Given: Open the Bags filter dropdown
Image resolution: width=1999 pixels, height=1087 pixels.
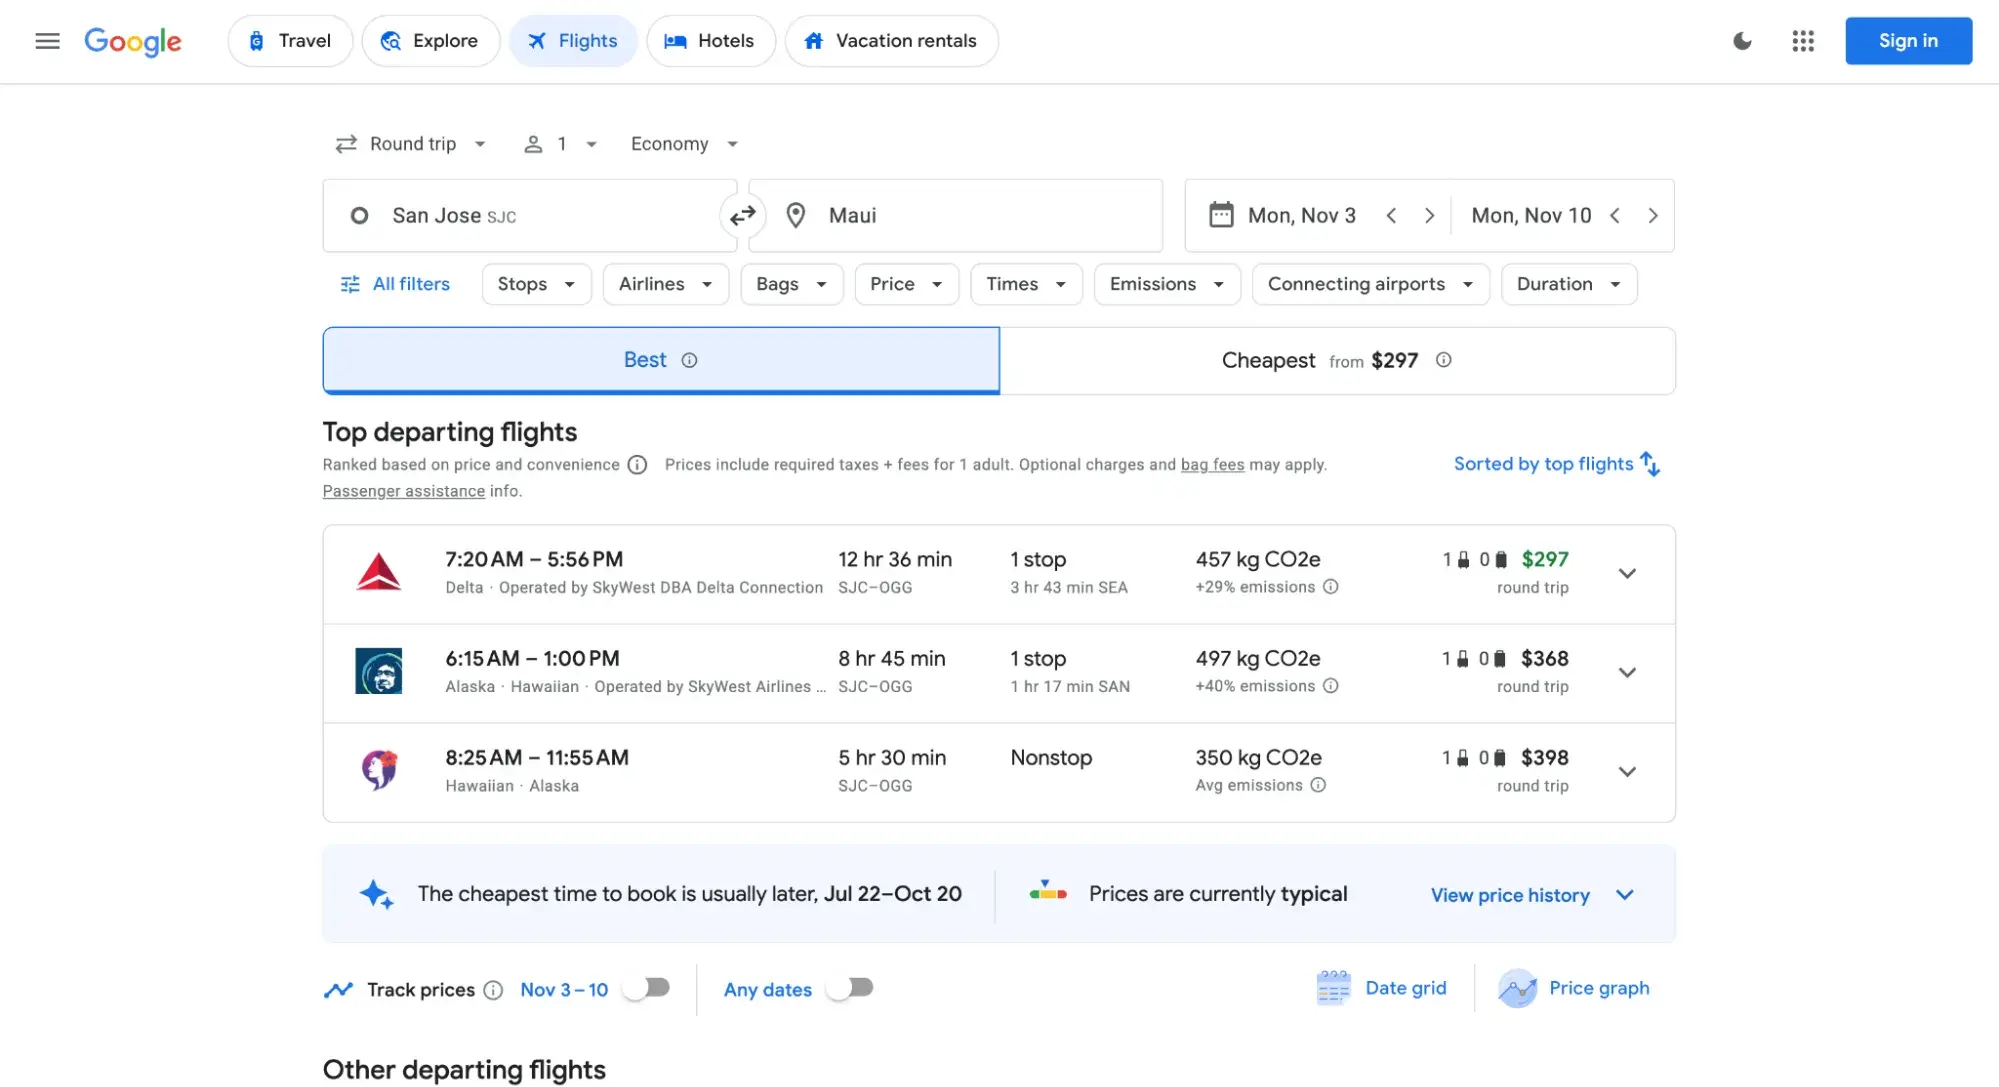Looking at the screenshot, I should pos(792,284).
